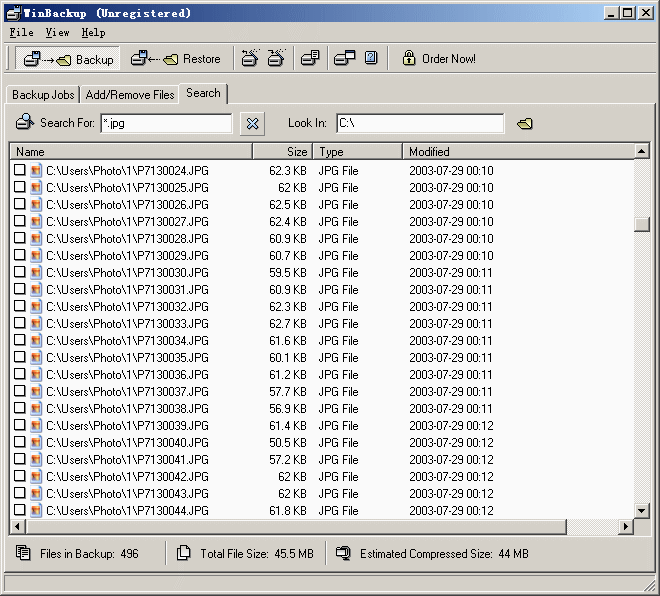Viewport: 660px width, 596px height.
Task: Click the Estimated Compressed Size status icon
Action: tap(343, 553)
